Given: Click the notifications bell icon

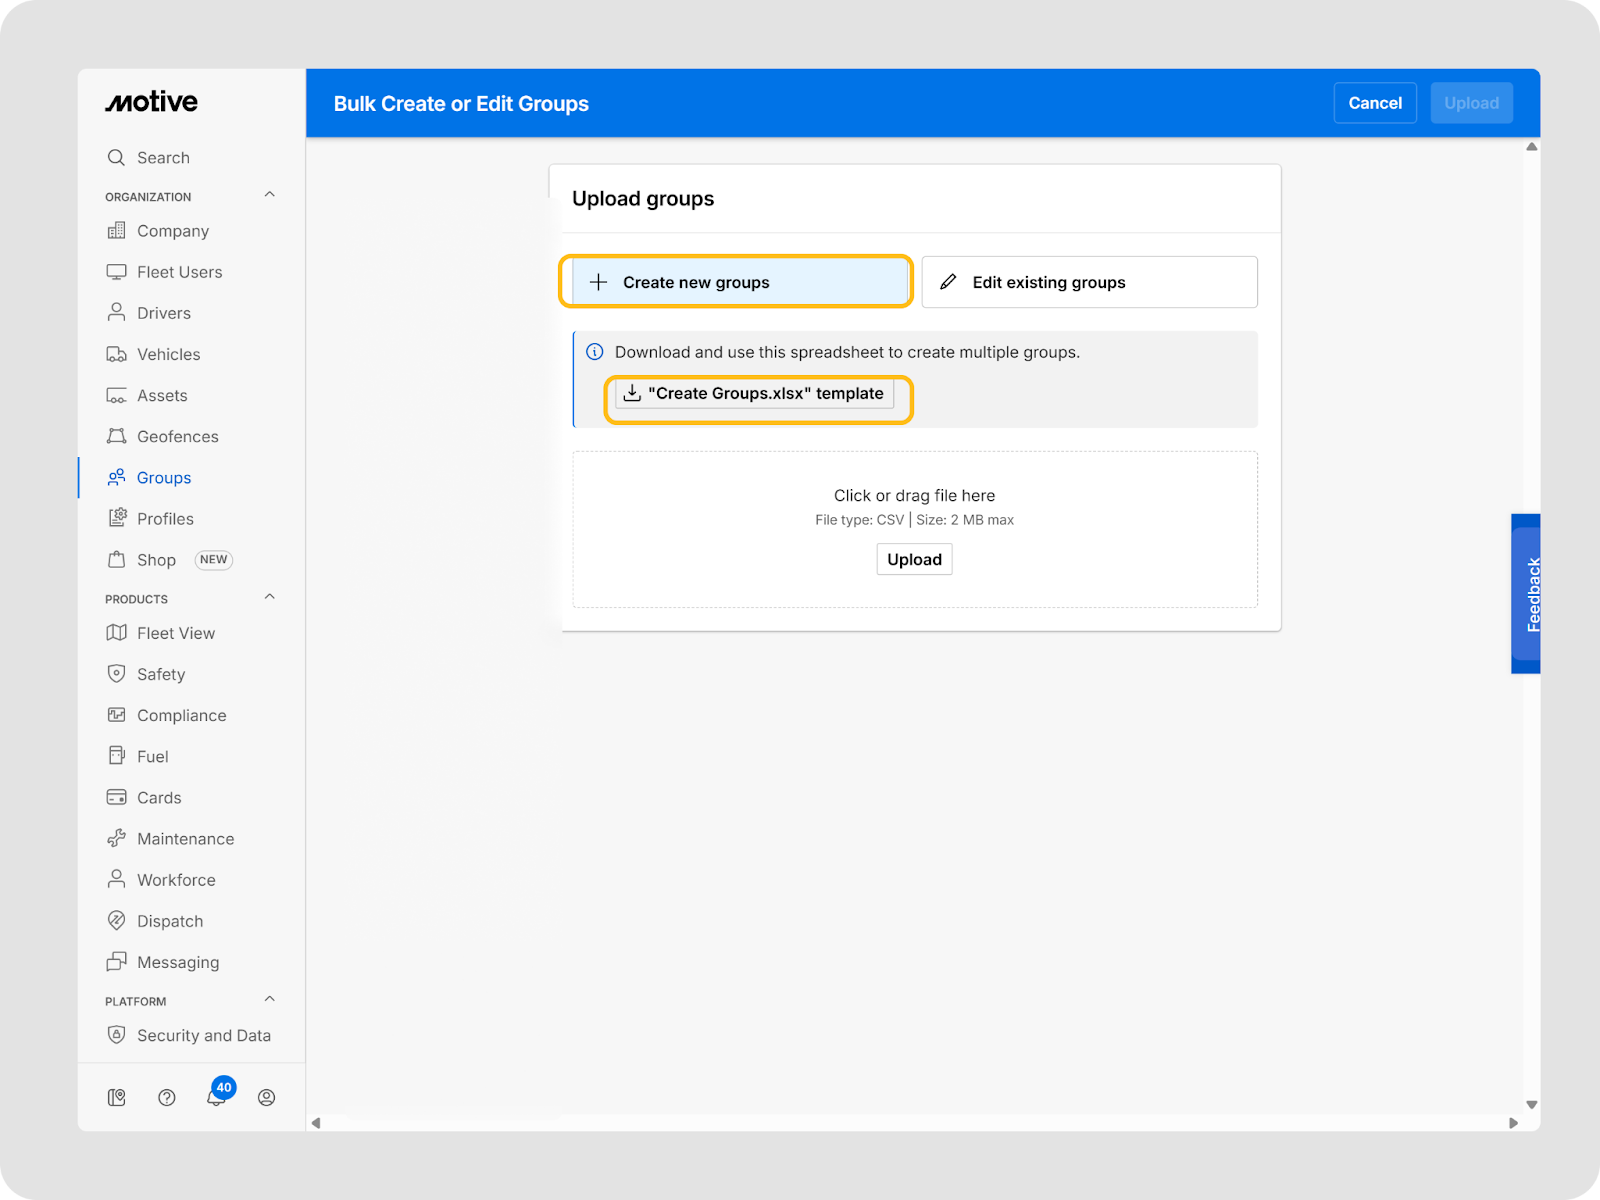Looking at the screenshot, I should point(215,1098).
